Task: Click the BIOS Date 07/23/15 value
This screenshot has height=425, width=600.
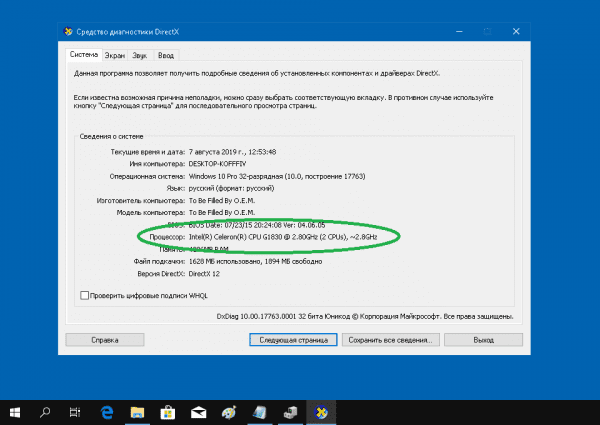Action: pos(257,225)
